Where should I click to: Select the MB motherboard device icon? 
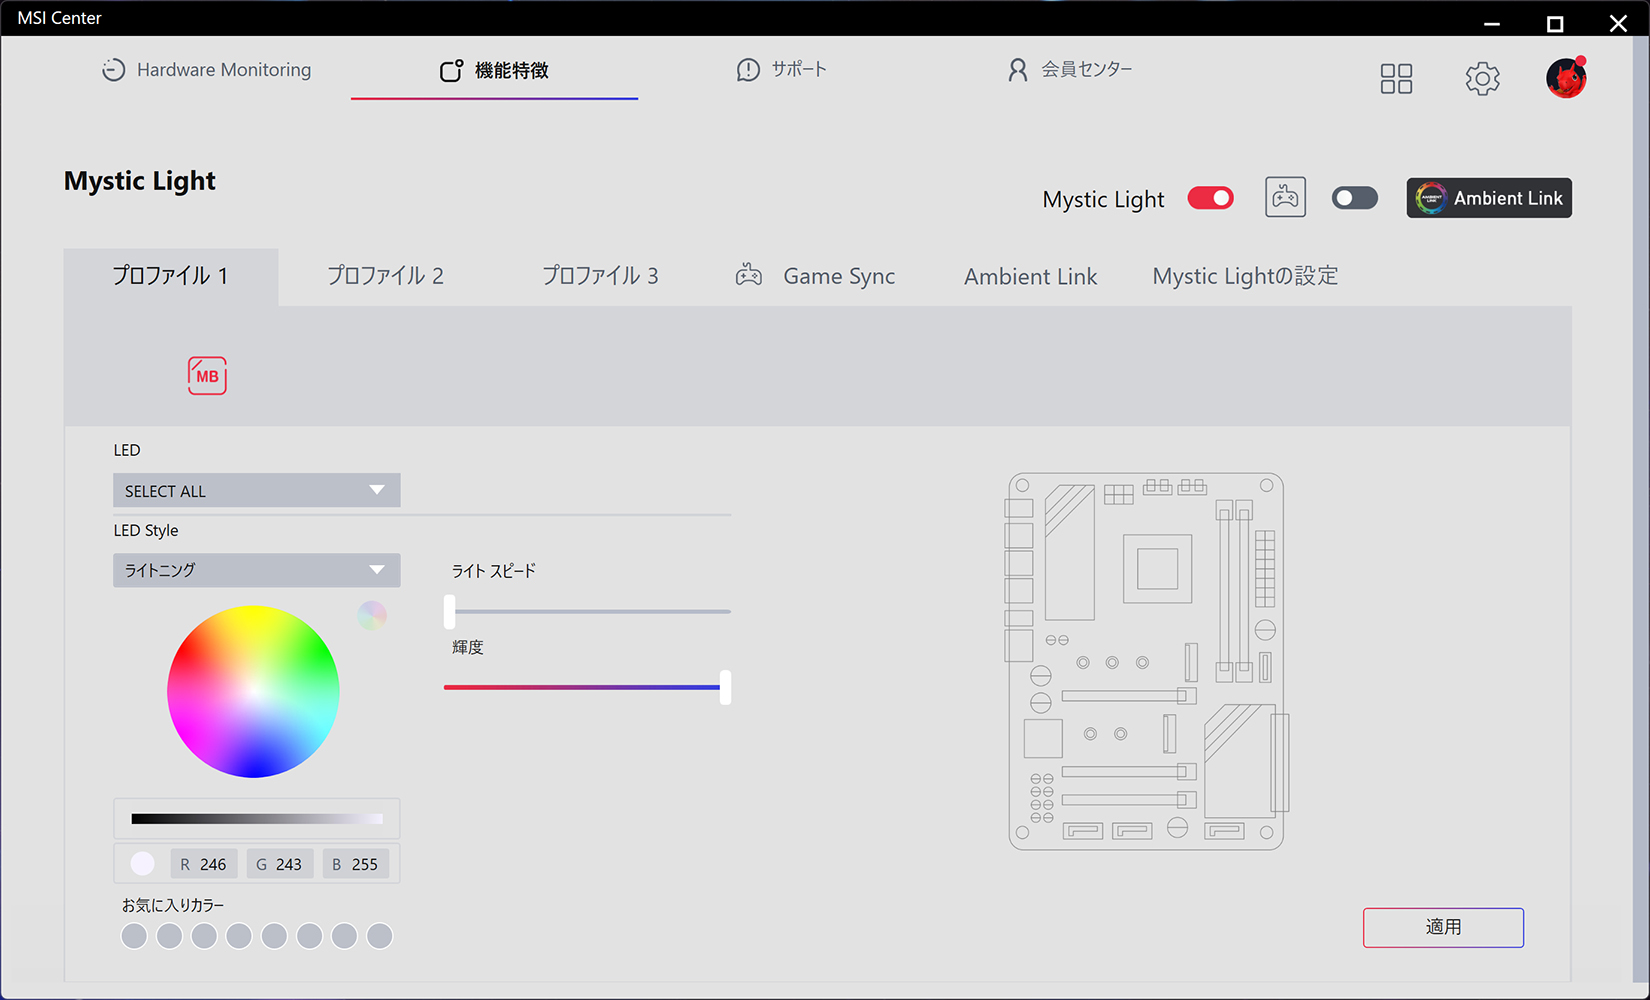[206, 376]
